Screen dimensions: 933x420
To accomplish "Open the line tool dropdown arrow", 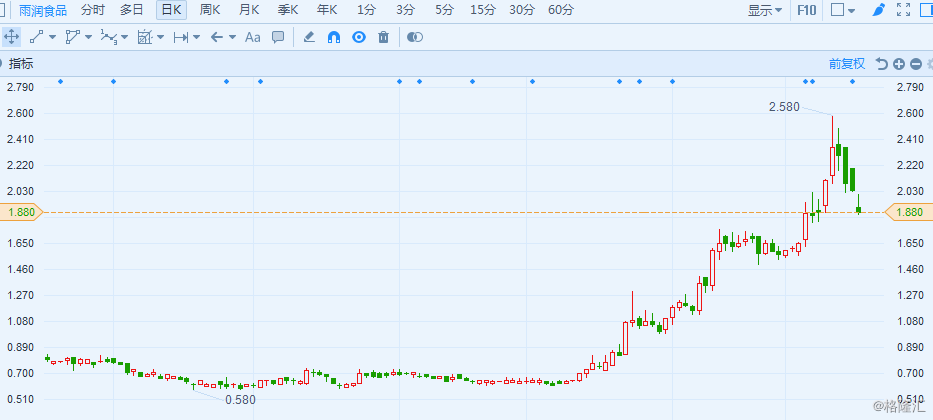I will (52, 37).
